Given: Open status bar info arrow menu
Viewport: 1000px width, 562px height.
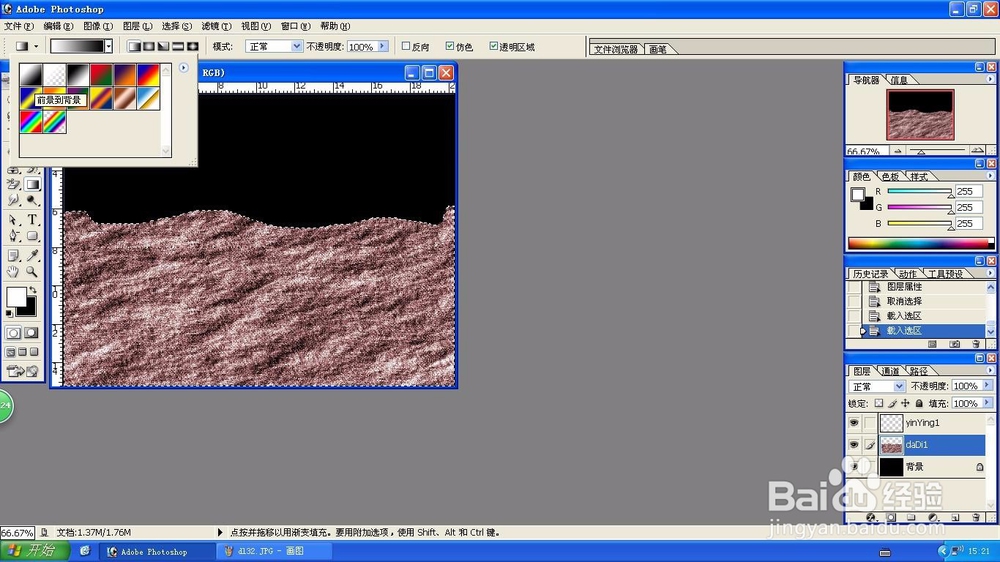Looking at the screenshot, I should click(220, 532).
